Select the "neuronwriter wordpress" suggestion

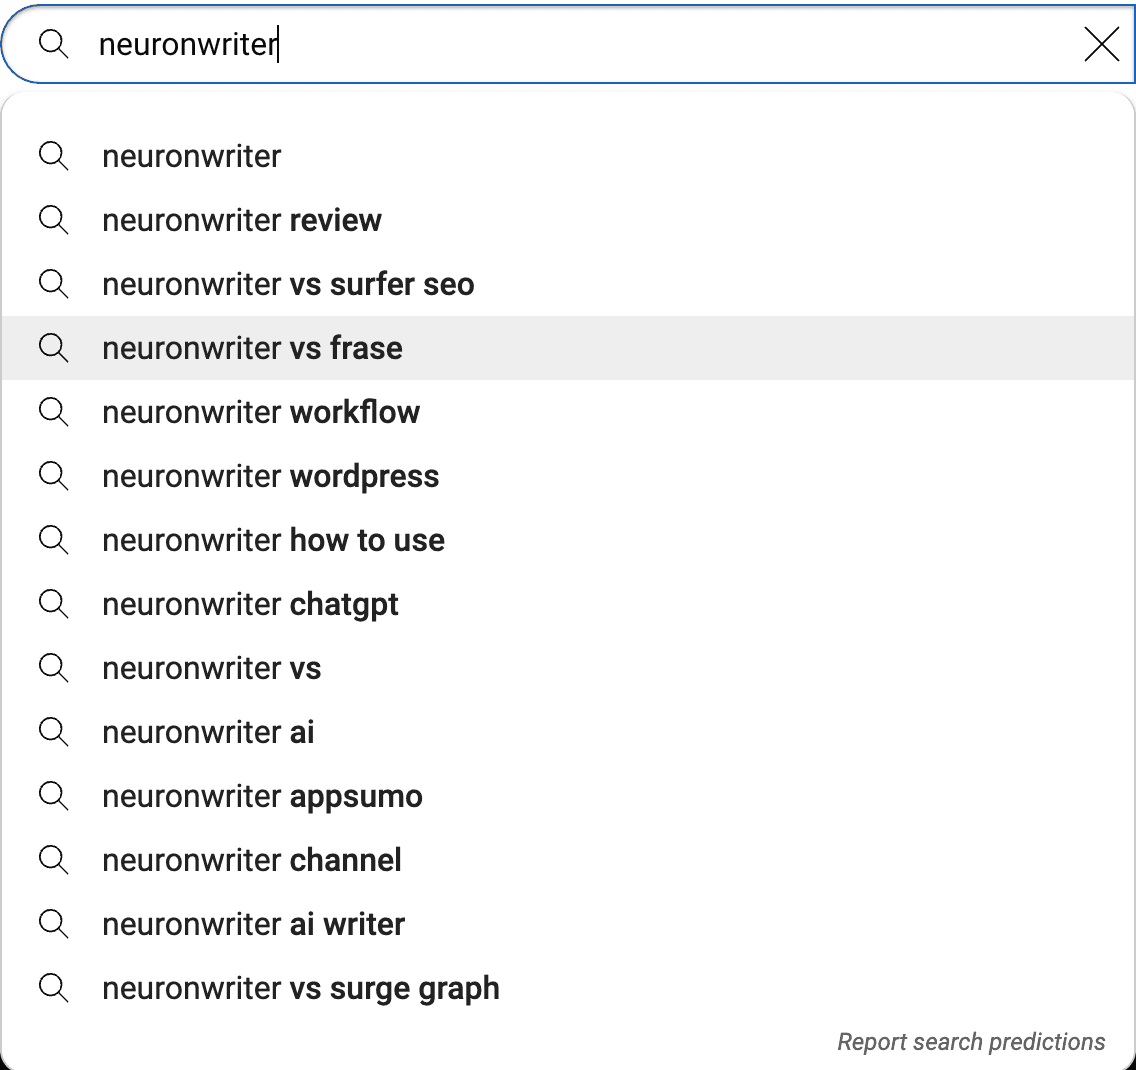[x=270, y=476]
